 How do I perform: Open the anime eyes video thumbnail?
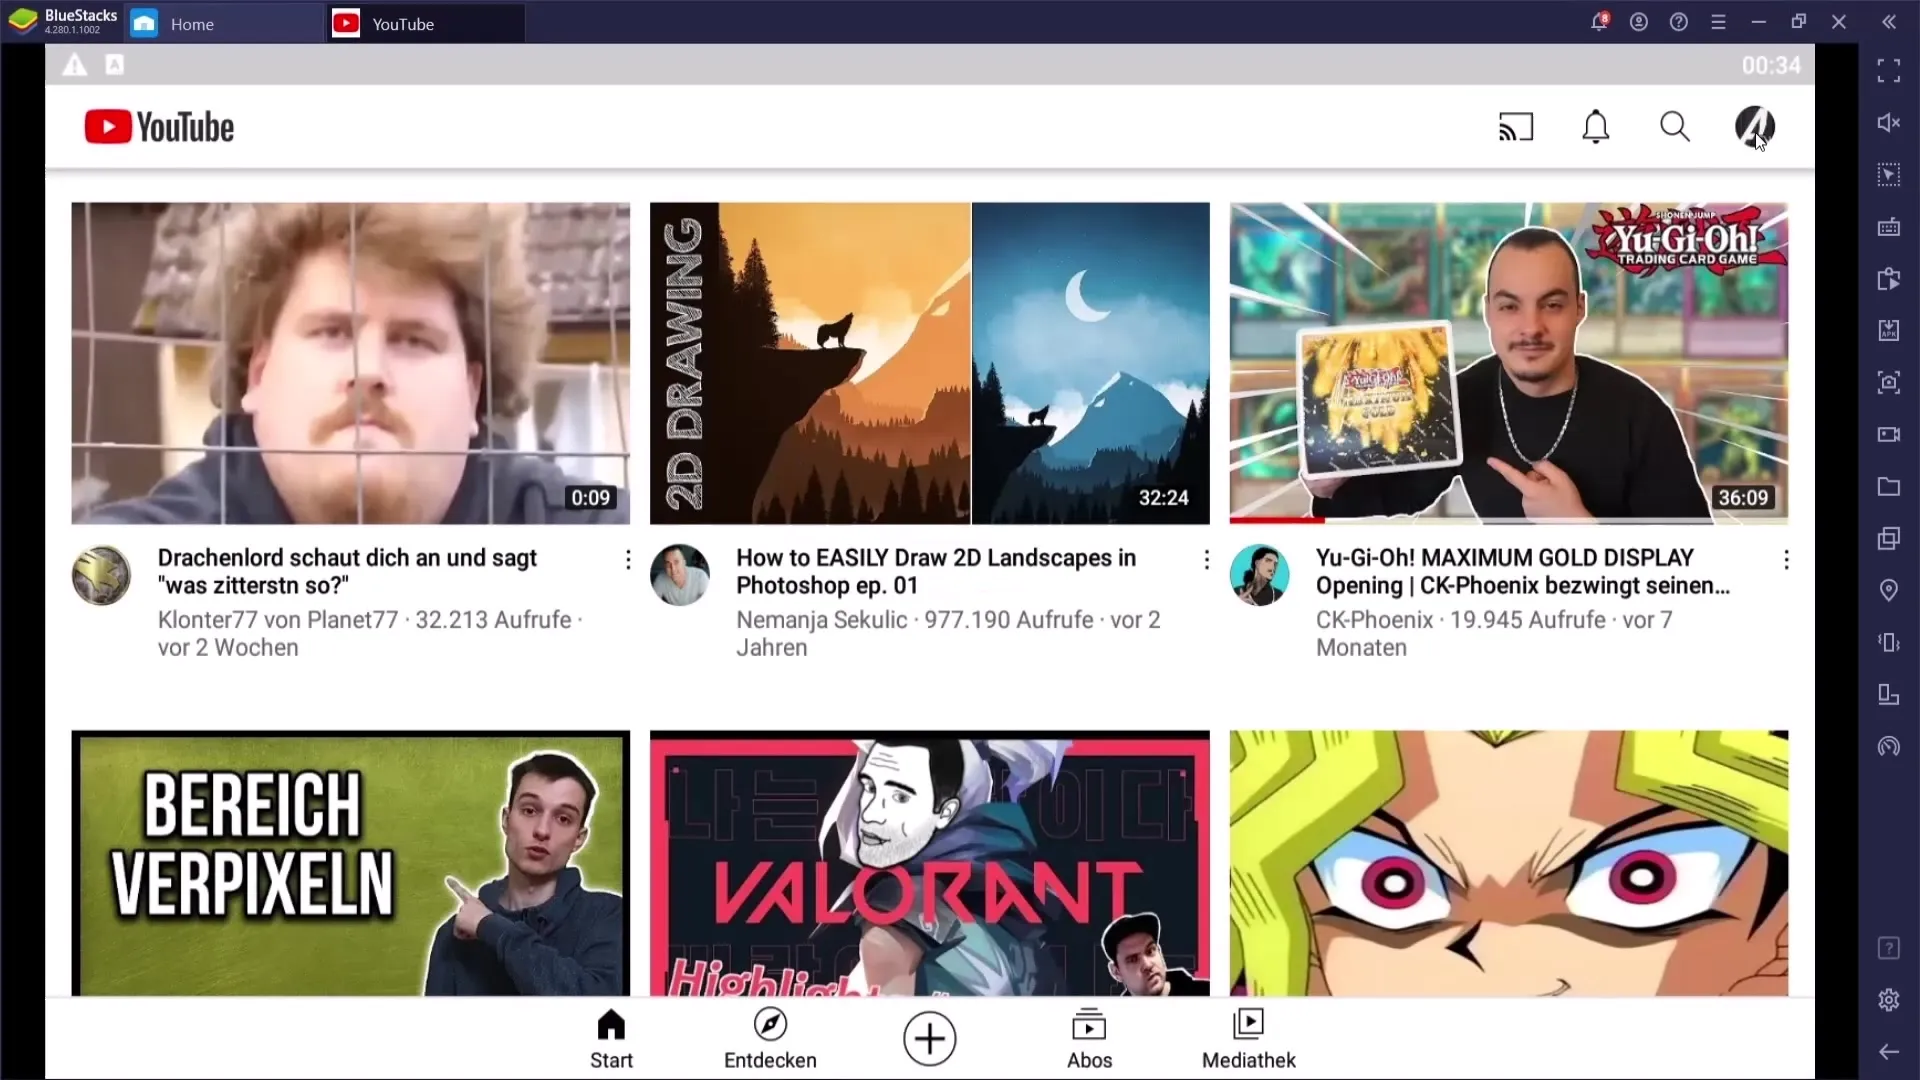(1509, 863)
